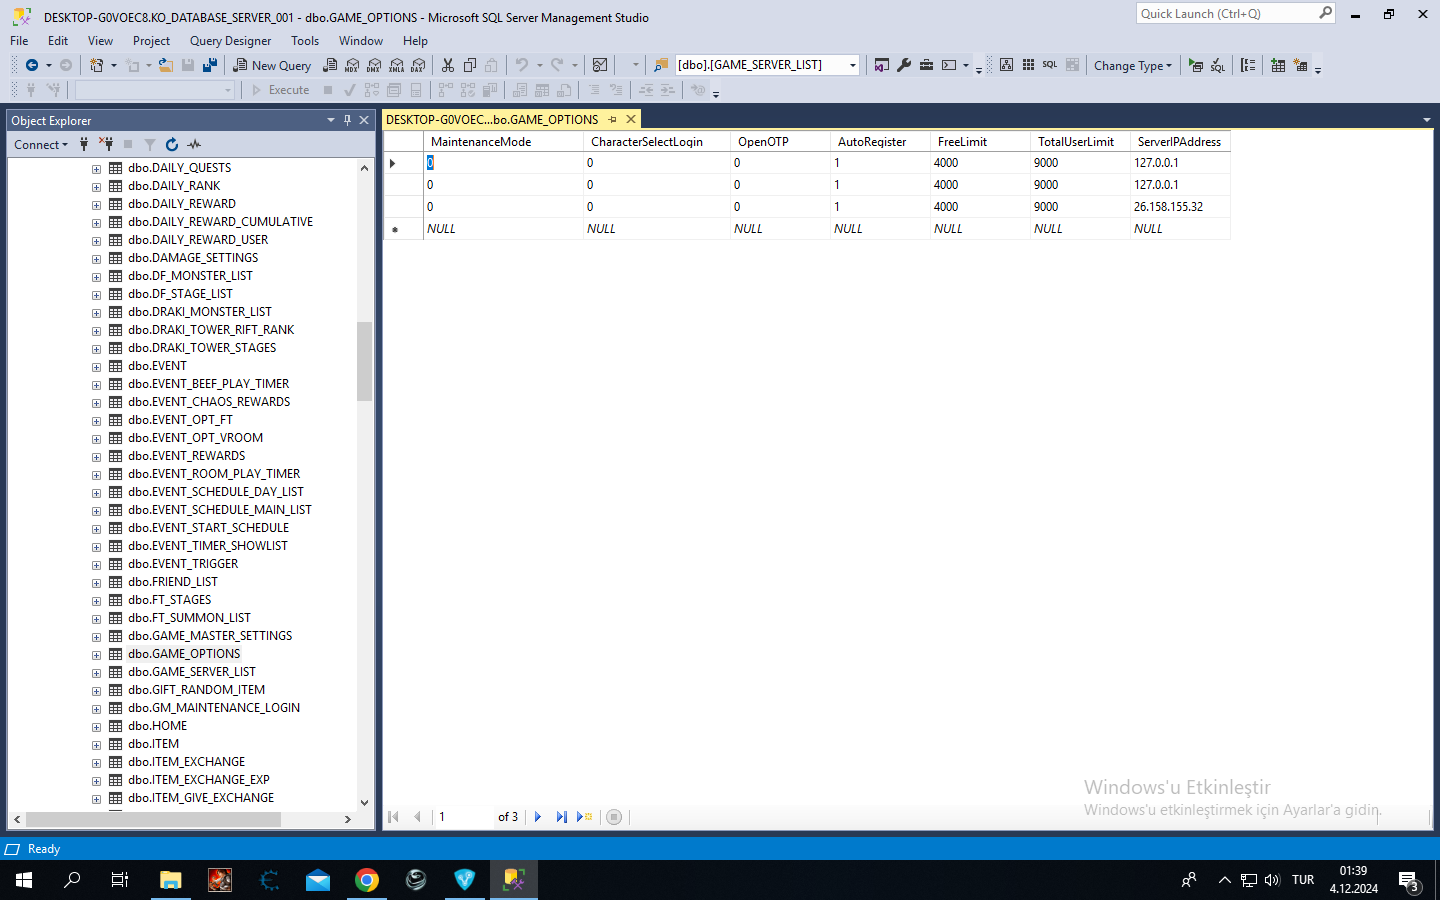Click the Execute SQL icon in Query Designer toolbar
This screenshot has height=900, width=1440.
1196,65
